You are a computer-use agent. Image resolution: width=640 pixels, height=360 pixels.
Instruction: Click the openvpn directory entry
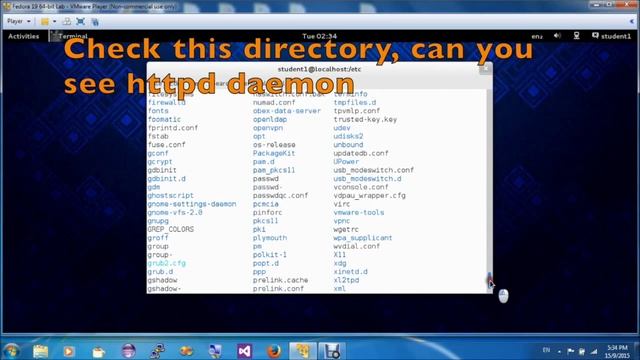click(268, 128)
